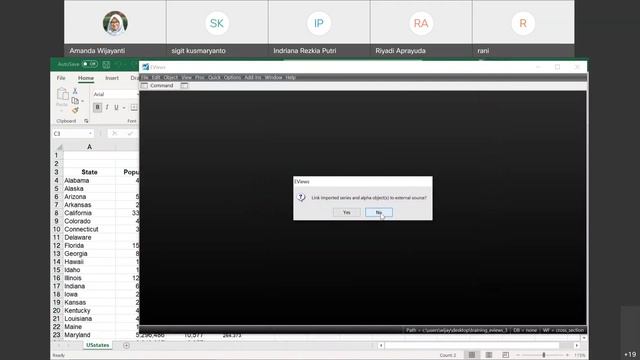Click the Select All corner in Excel

59,147
